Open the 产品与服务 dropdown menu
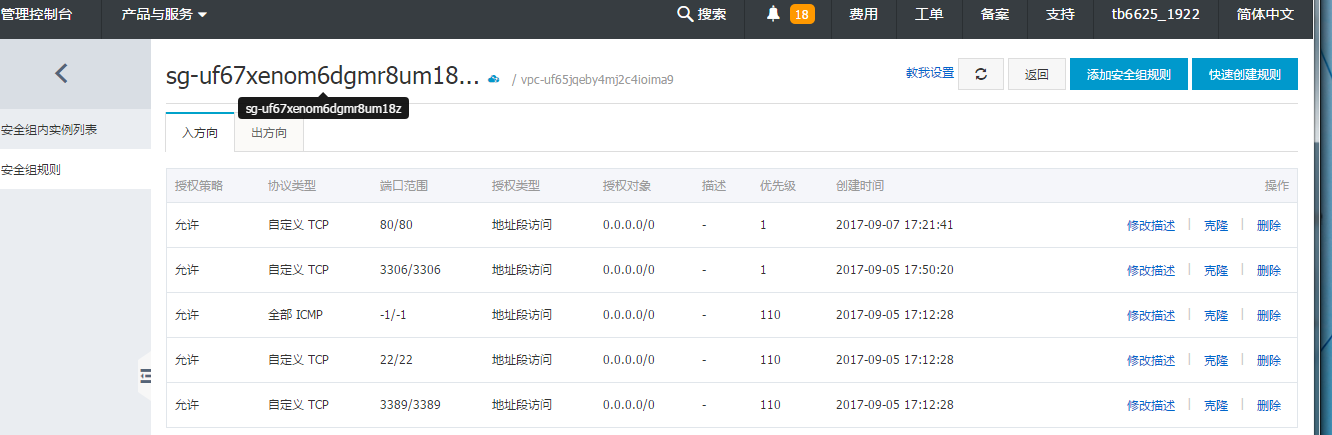Viewport: 1332px width, 435px height. click(164, 15)
